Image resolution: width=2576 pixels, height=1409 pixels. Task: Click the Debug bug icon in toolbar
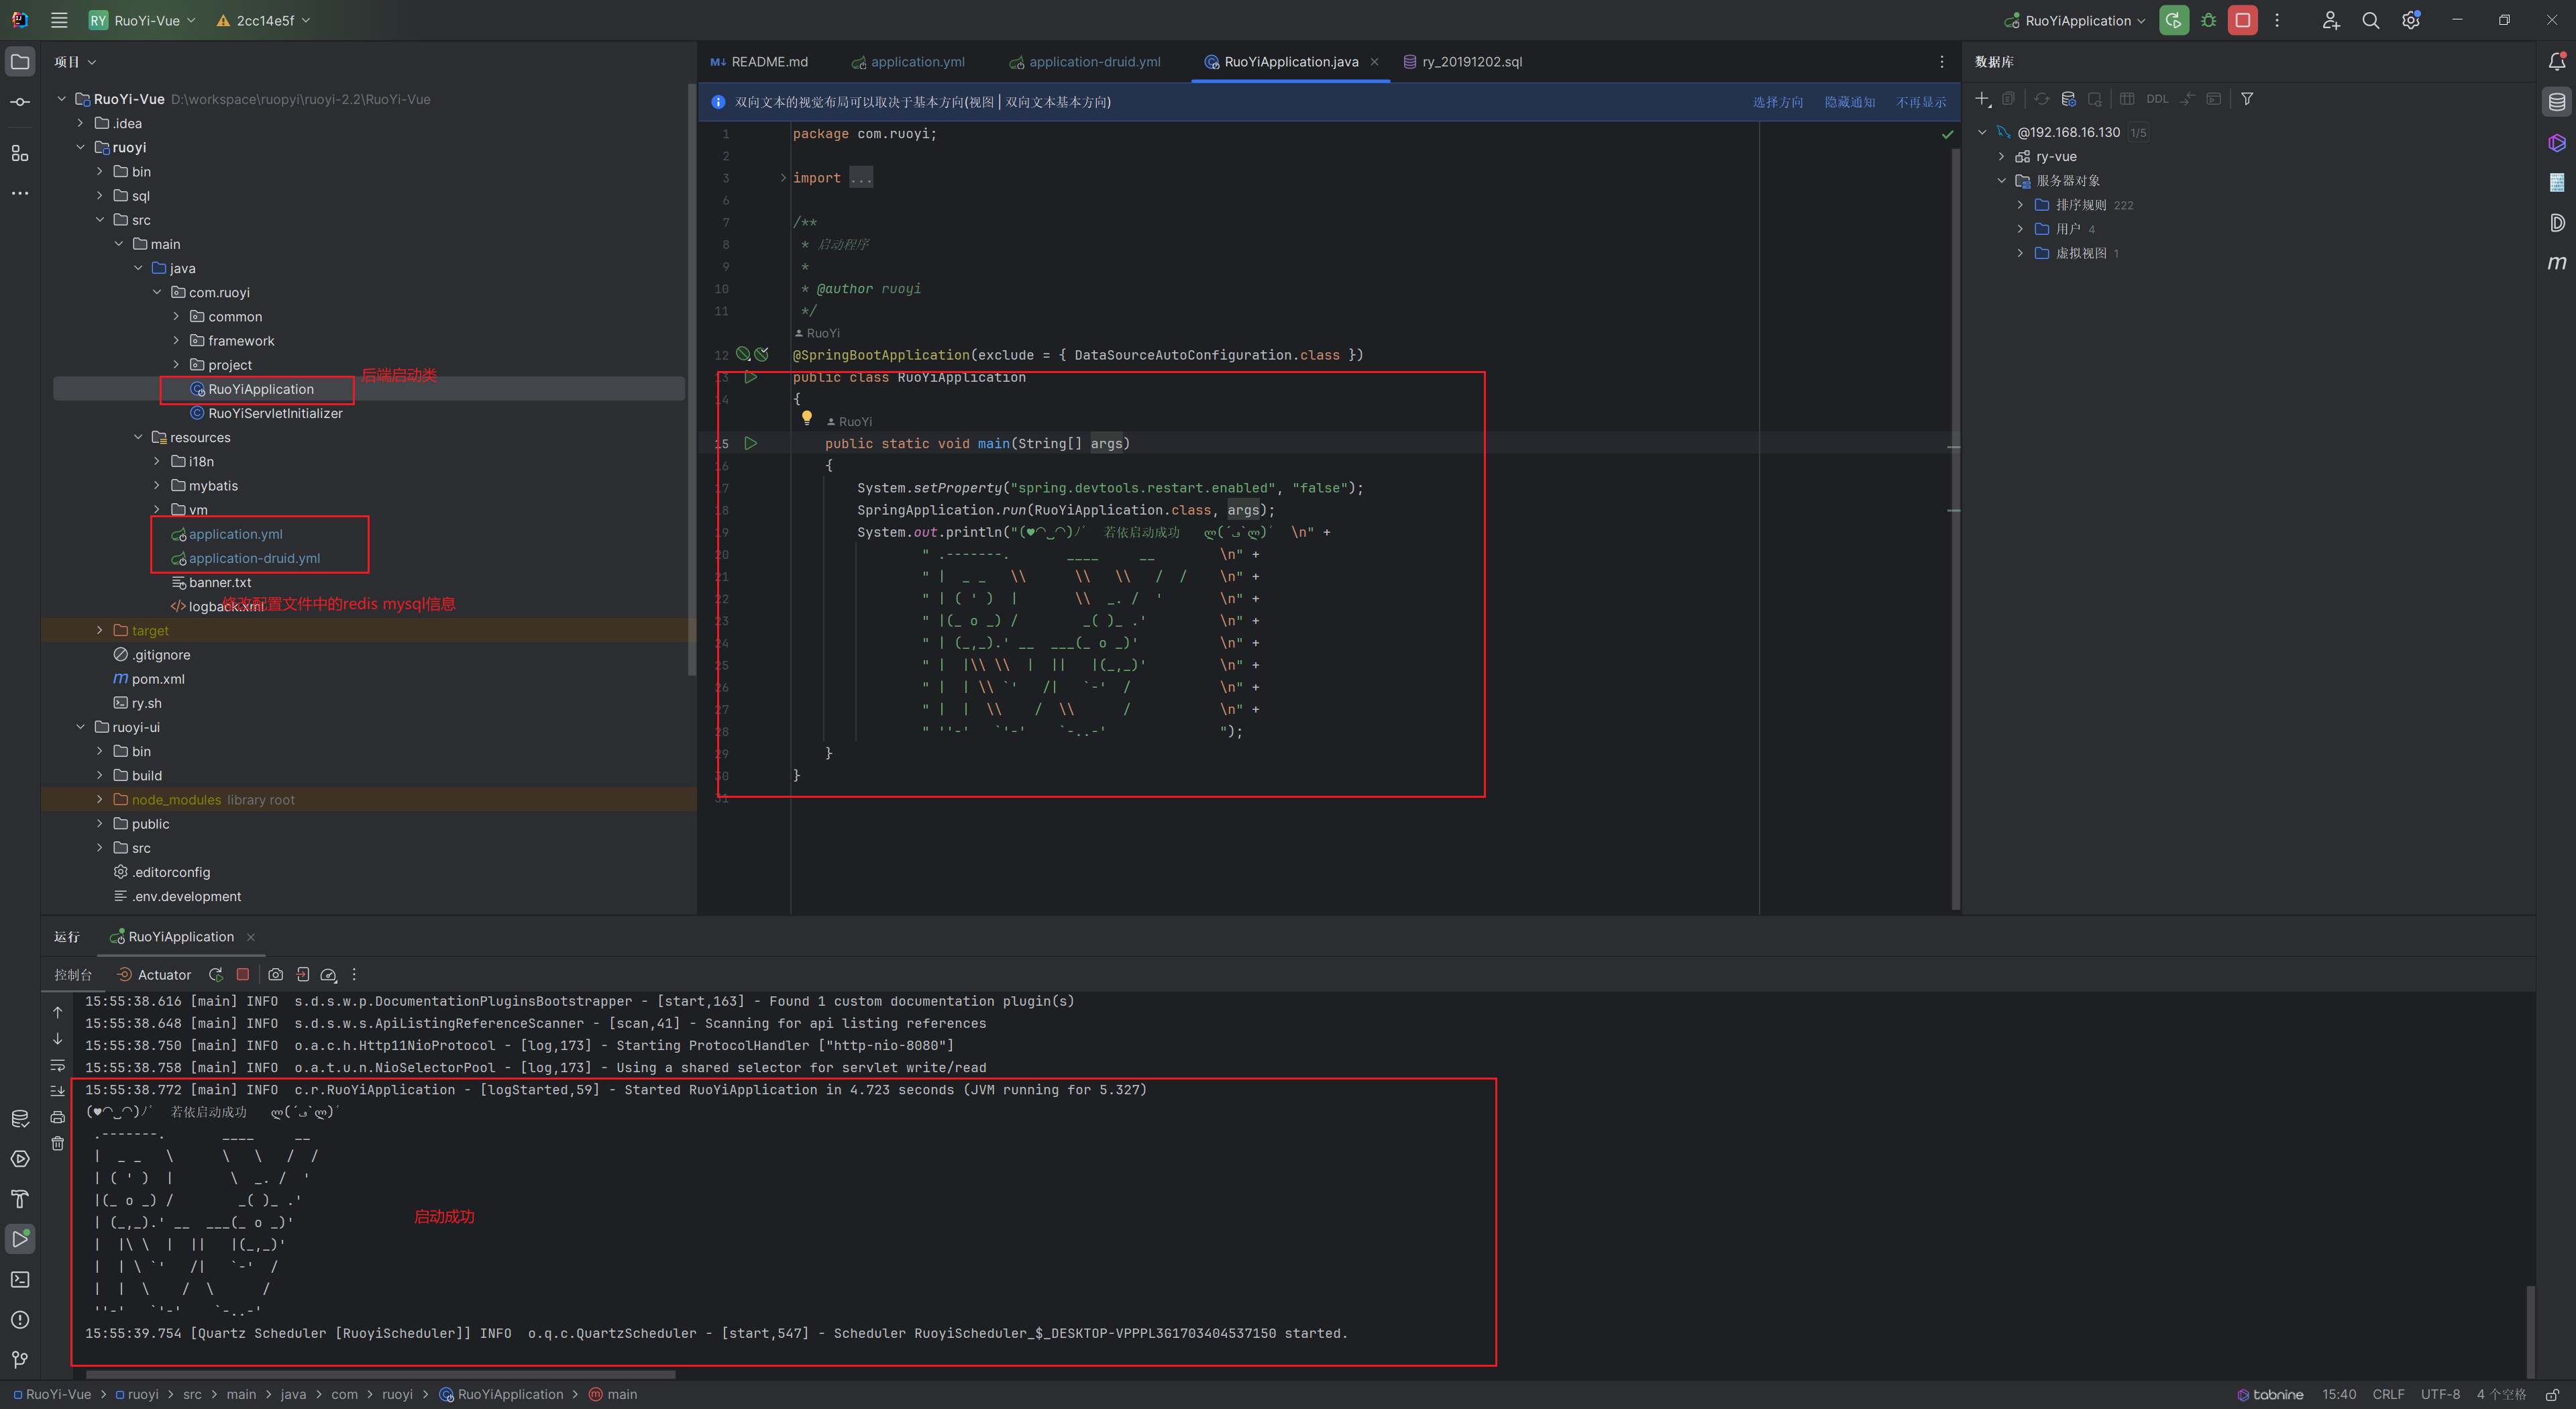(2209, 20)
